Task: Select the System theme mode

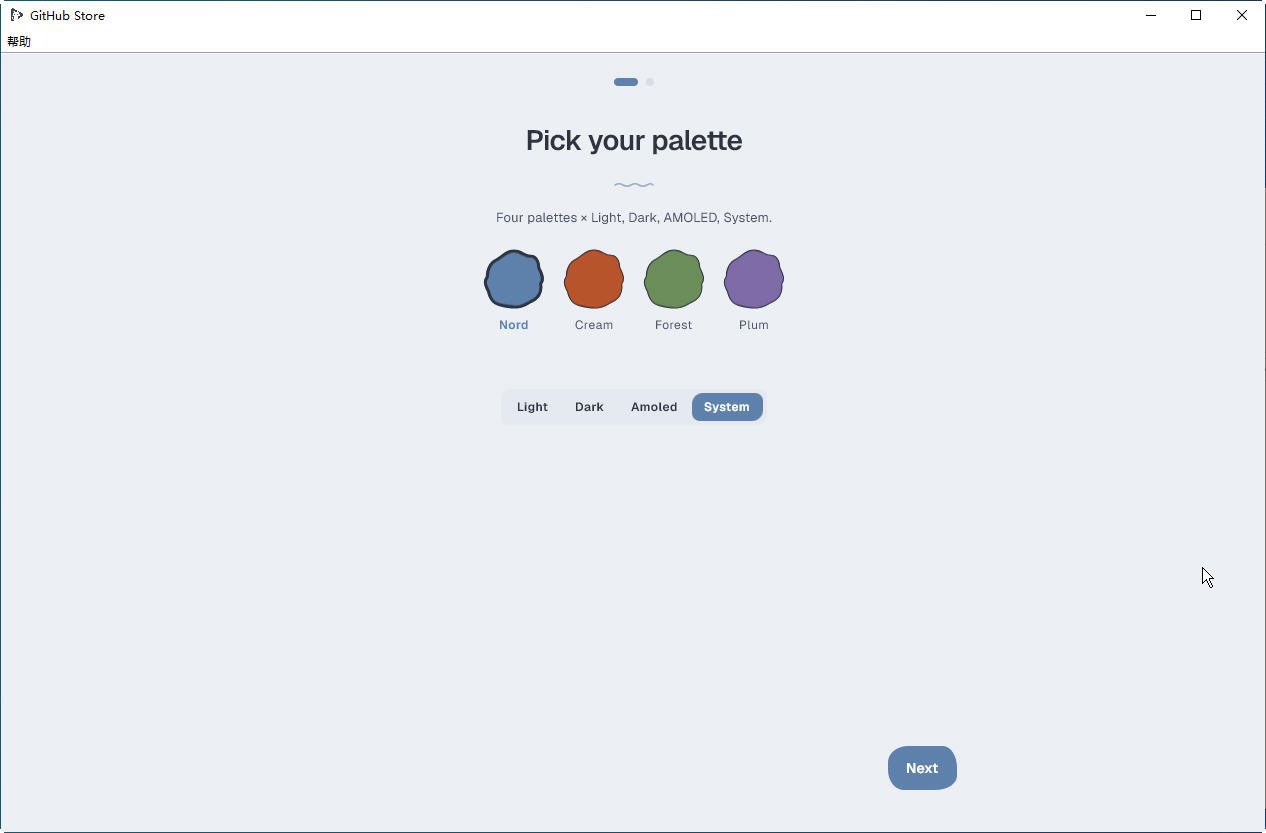Action: (x=727, y=407)
